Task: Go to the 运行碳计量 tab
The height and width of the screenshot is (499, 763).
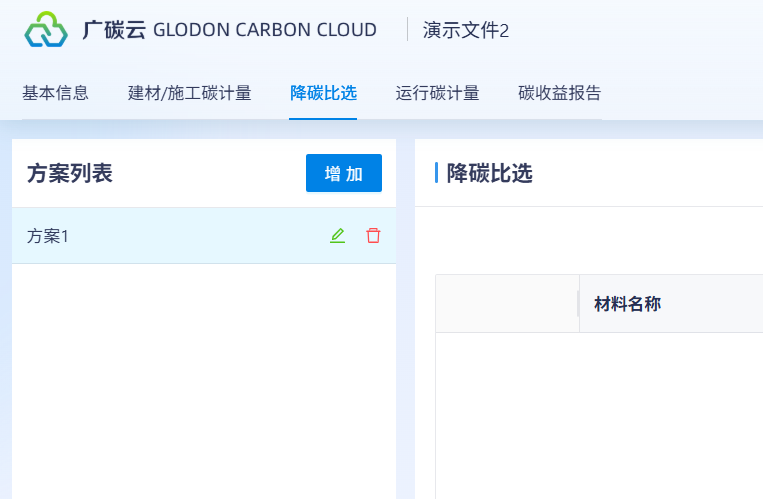Action: pos(437,94)
